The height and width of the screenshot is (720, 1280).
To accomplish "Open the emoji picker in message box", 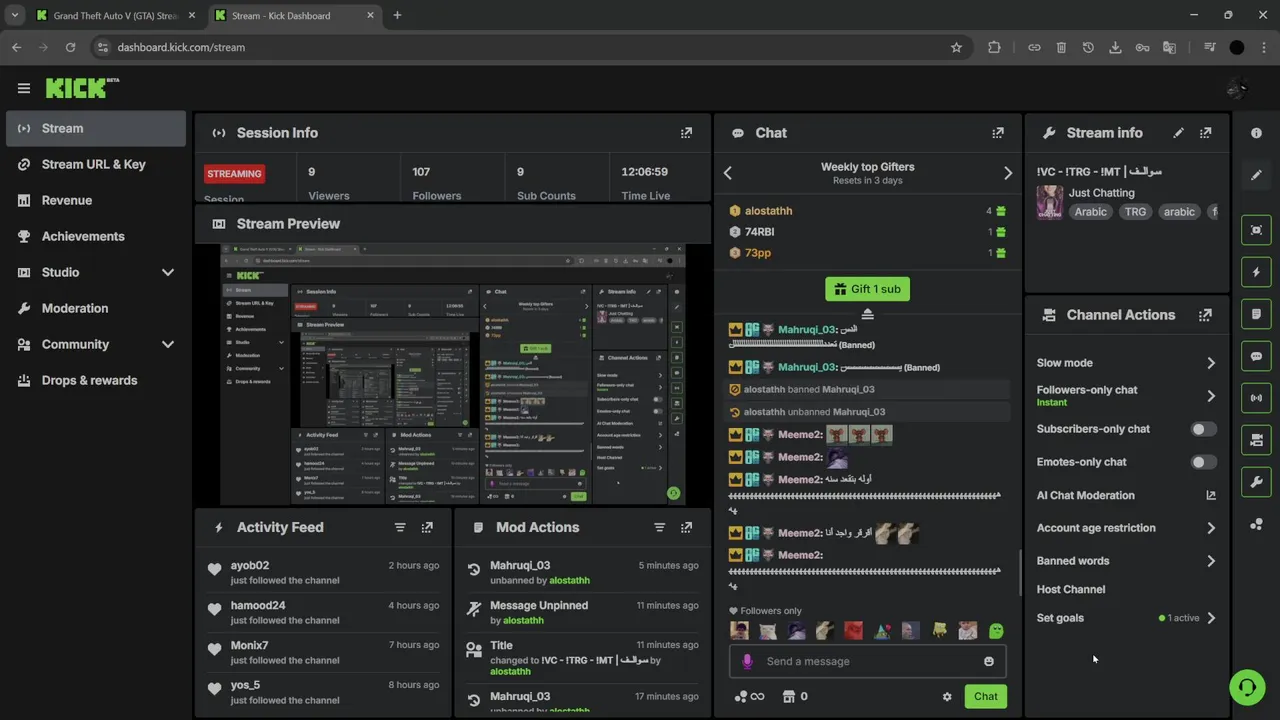I will click(989, 661).
